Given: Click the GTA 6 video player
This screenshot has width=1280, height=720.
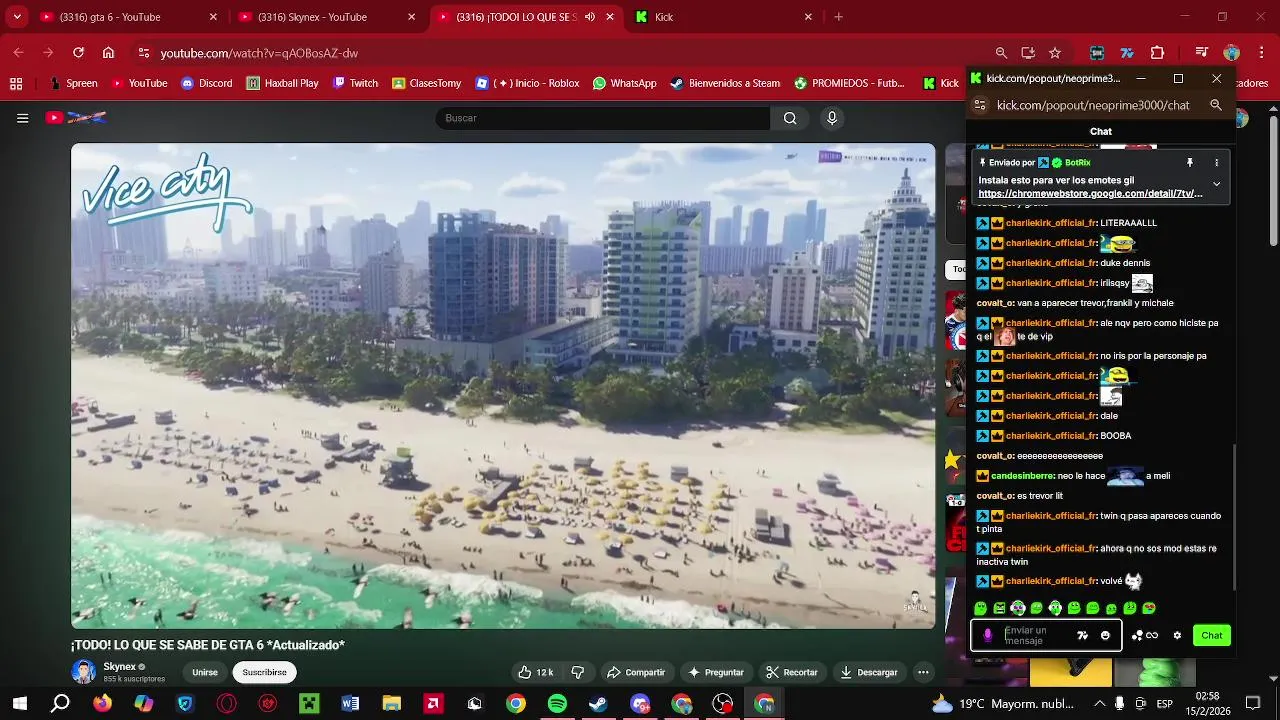Looking at the screenshot, I should point(503,386).
